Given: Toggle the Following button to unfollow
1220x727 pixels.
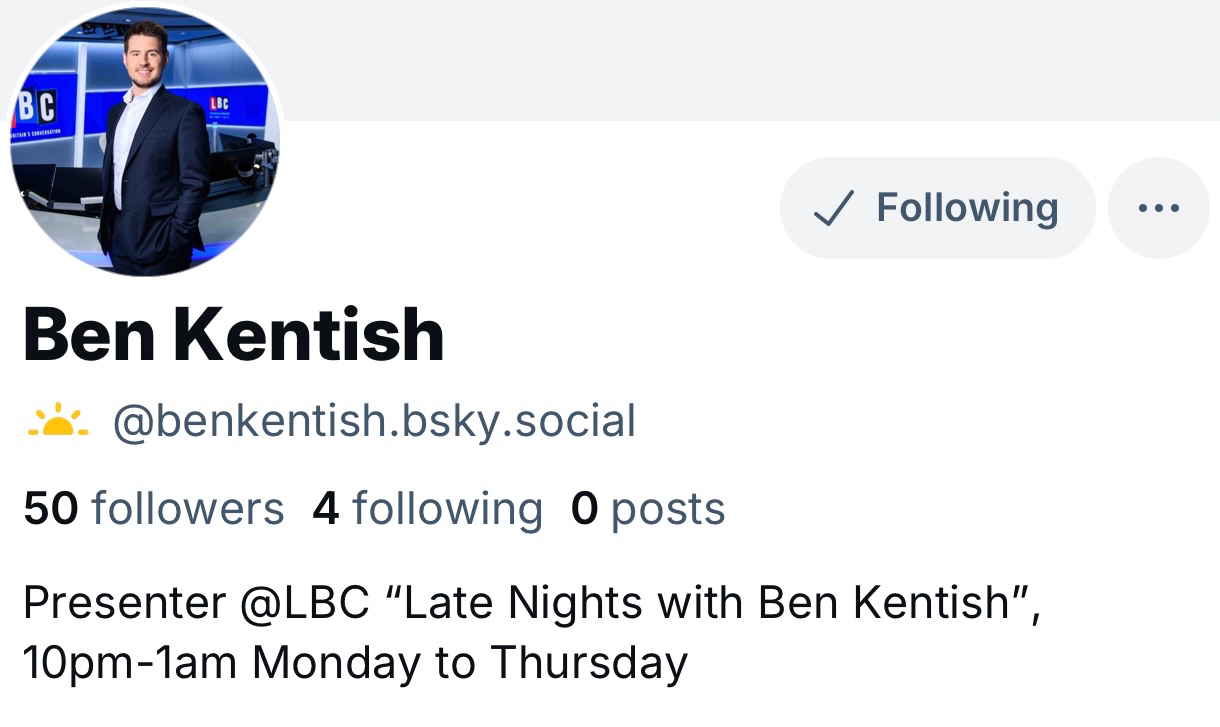Looking at the screenshot, I should tap(937, 208).
